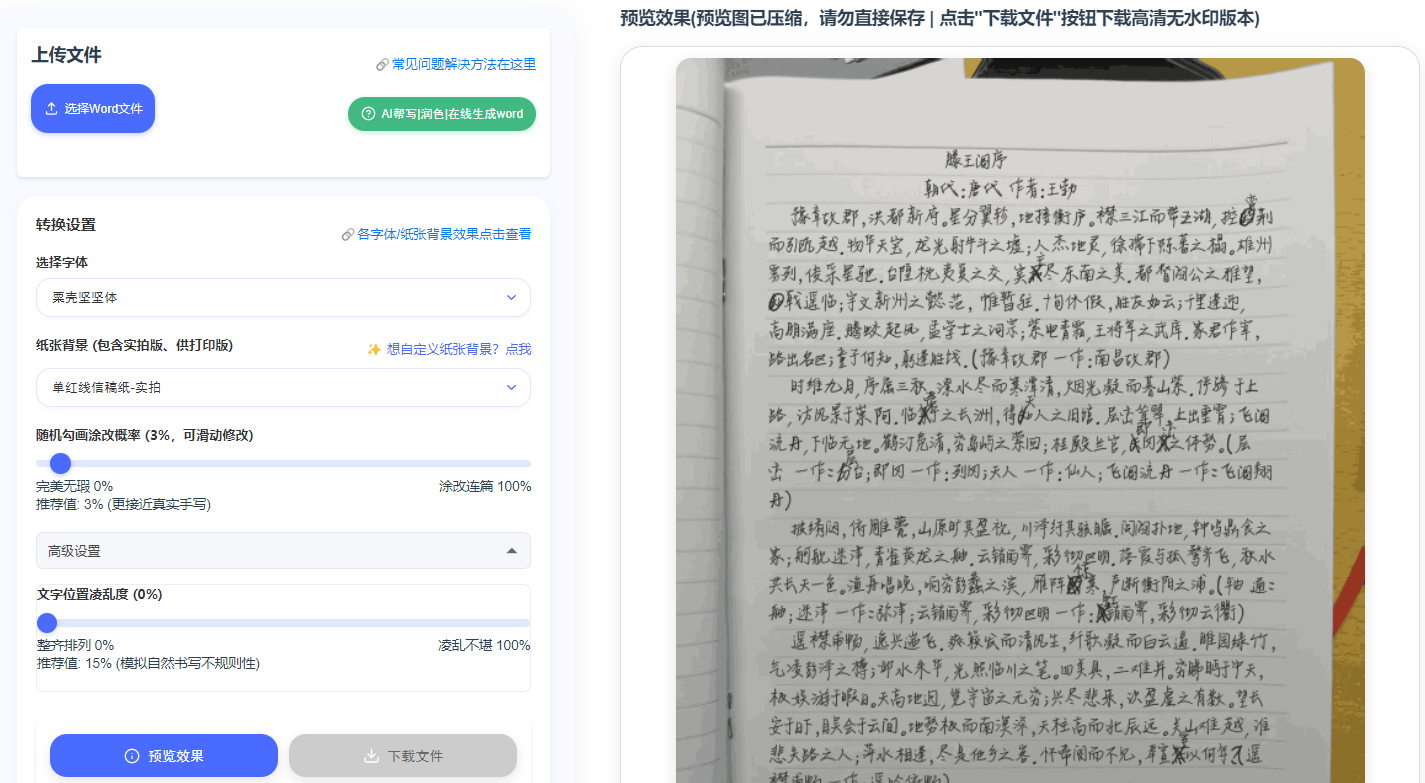The width and height of the screenshot is (1425, 783).
Task: Click the 推荐值: 15% hint text
Action: 148,663
